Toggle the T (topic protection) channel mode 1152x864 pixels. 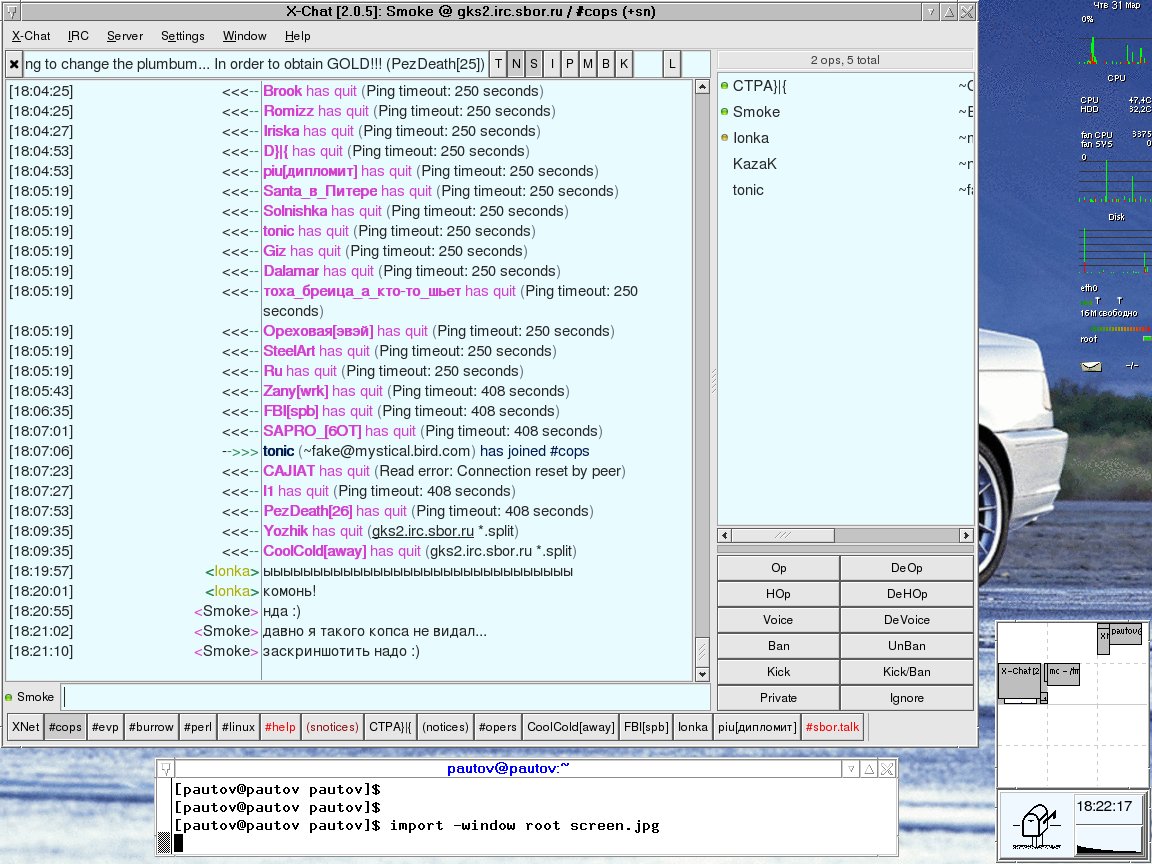499,64
